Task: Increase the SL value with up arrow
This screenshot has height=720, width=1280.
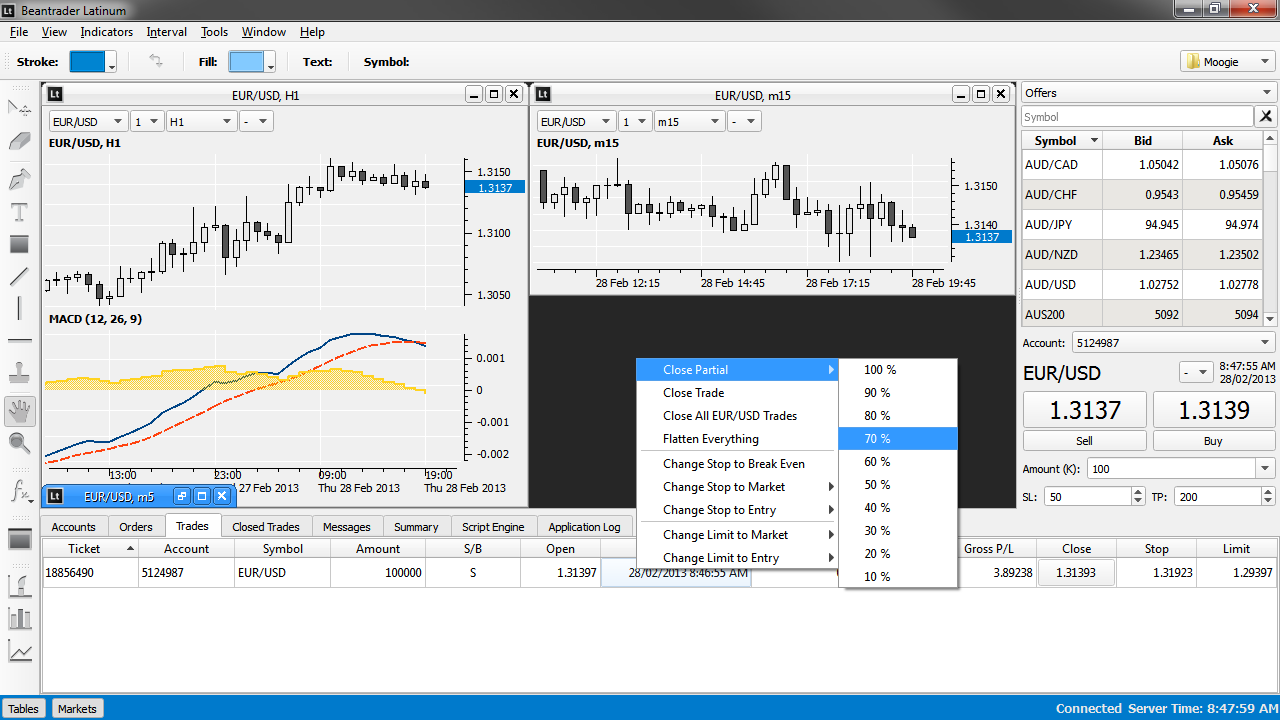Action: coord(1138,492)
